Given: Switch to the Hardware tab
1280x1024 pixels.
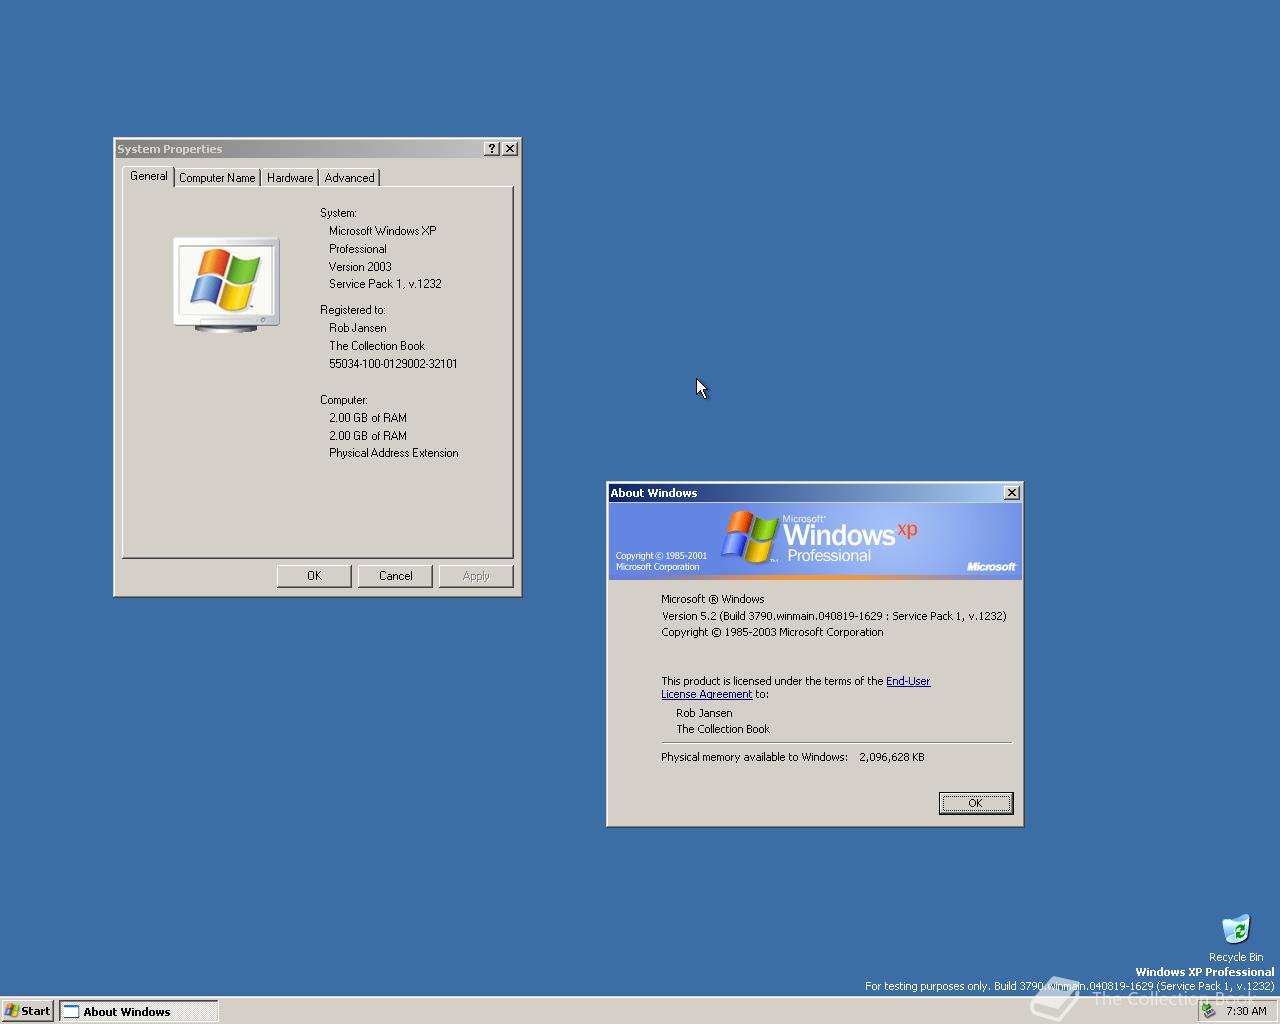Looking at the screenshot, I should coord(290,178).
